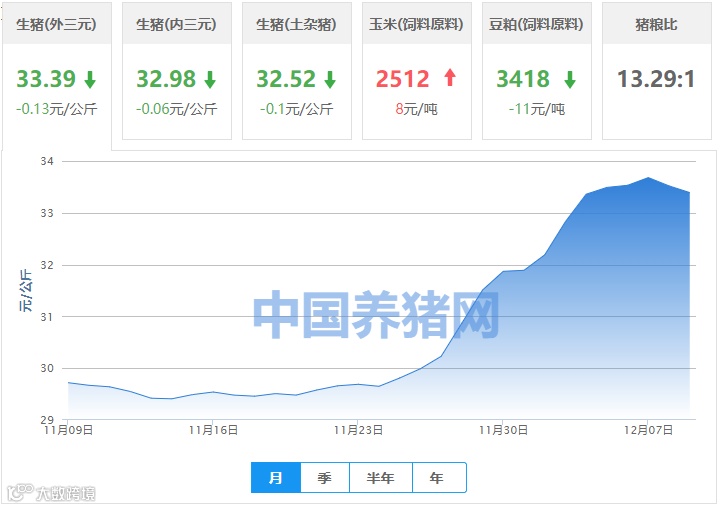
Task: Click the red up arrow beside 2512
Action: [450, 77]
